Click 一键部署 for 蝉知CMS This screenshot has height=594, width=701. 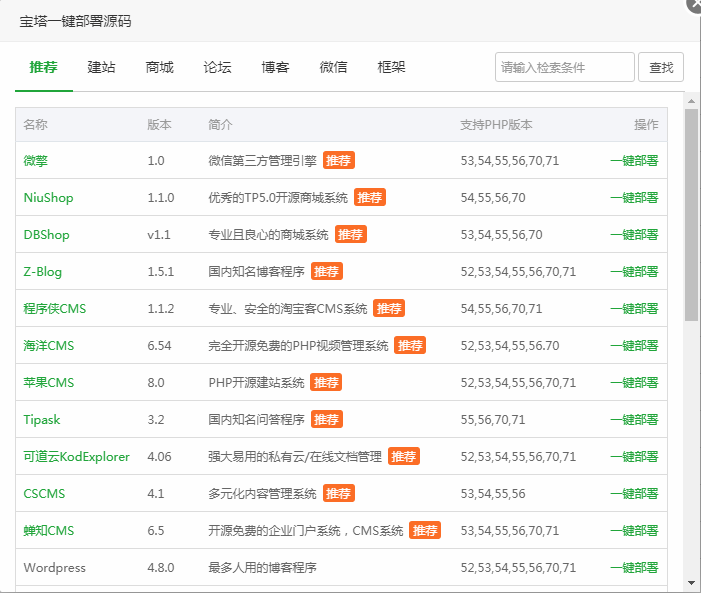(x=634, y=531)
